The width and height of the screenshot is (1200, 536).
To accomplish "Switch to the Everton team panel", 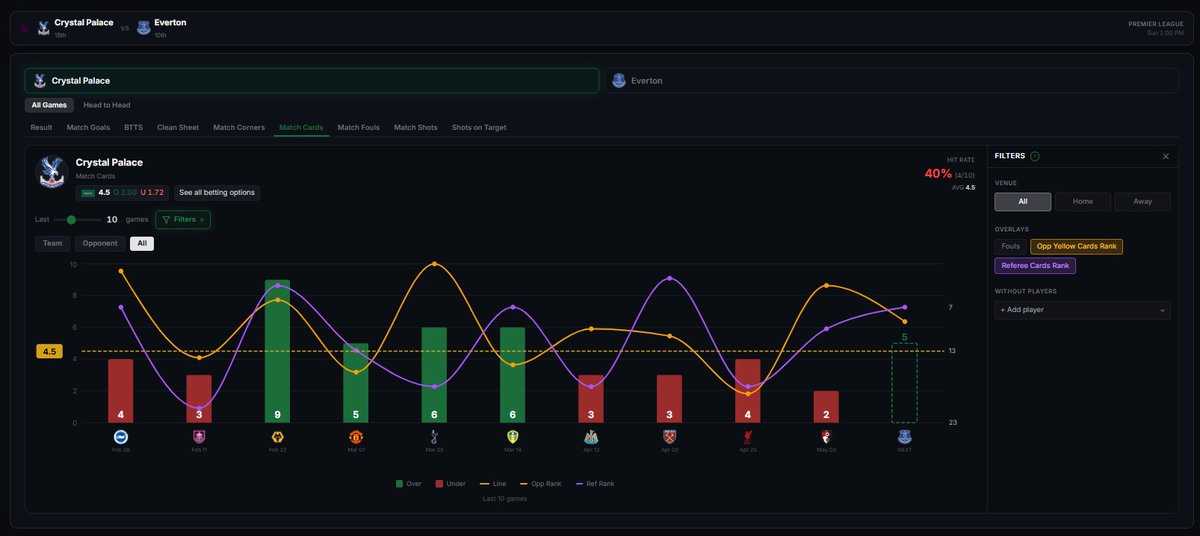I will [x=891, y=80].
